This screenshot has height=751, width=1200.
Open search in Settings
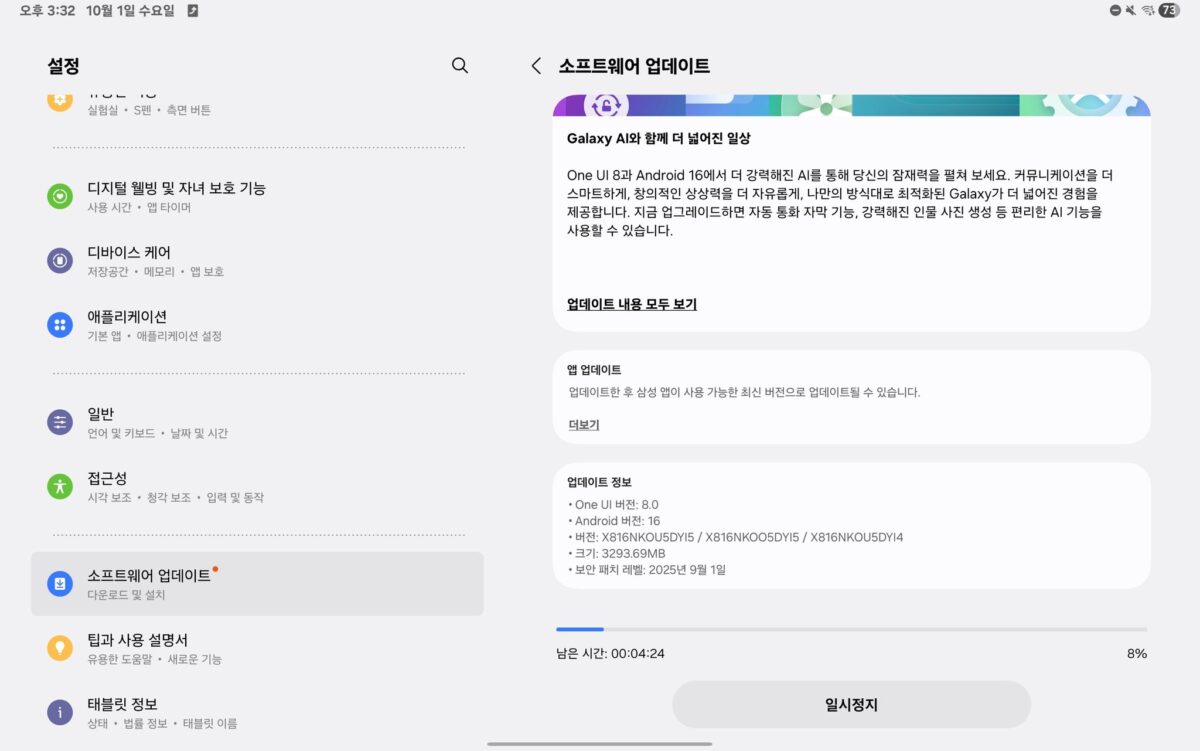tap(459, 65)
